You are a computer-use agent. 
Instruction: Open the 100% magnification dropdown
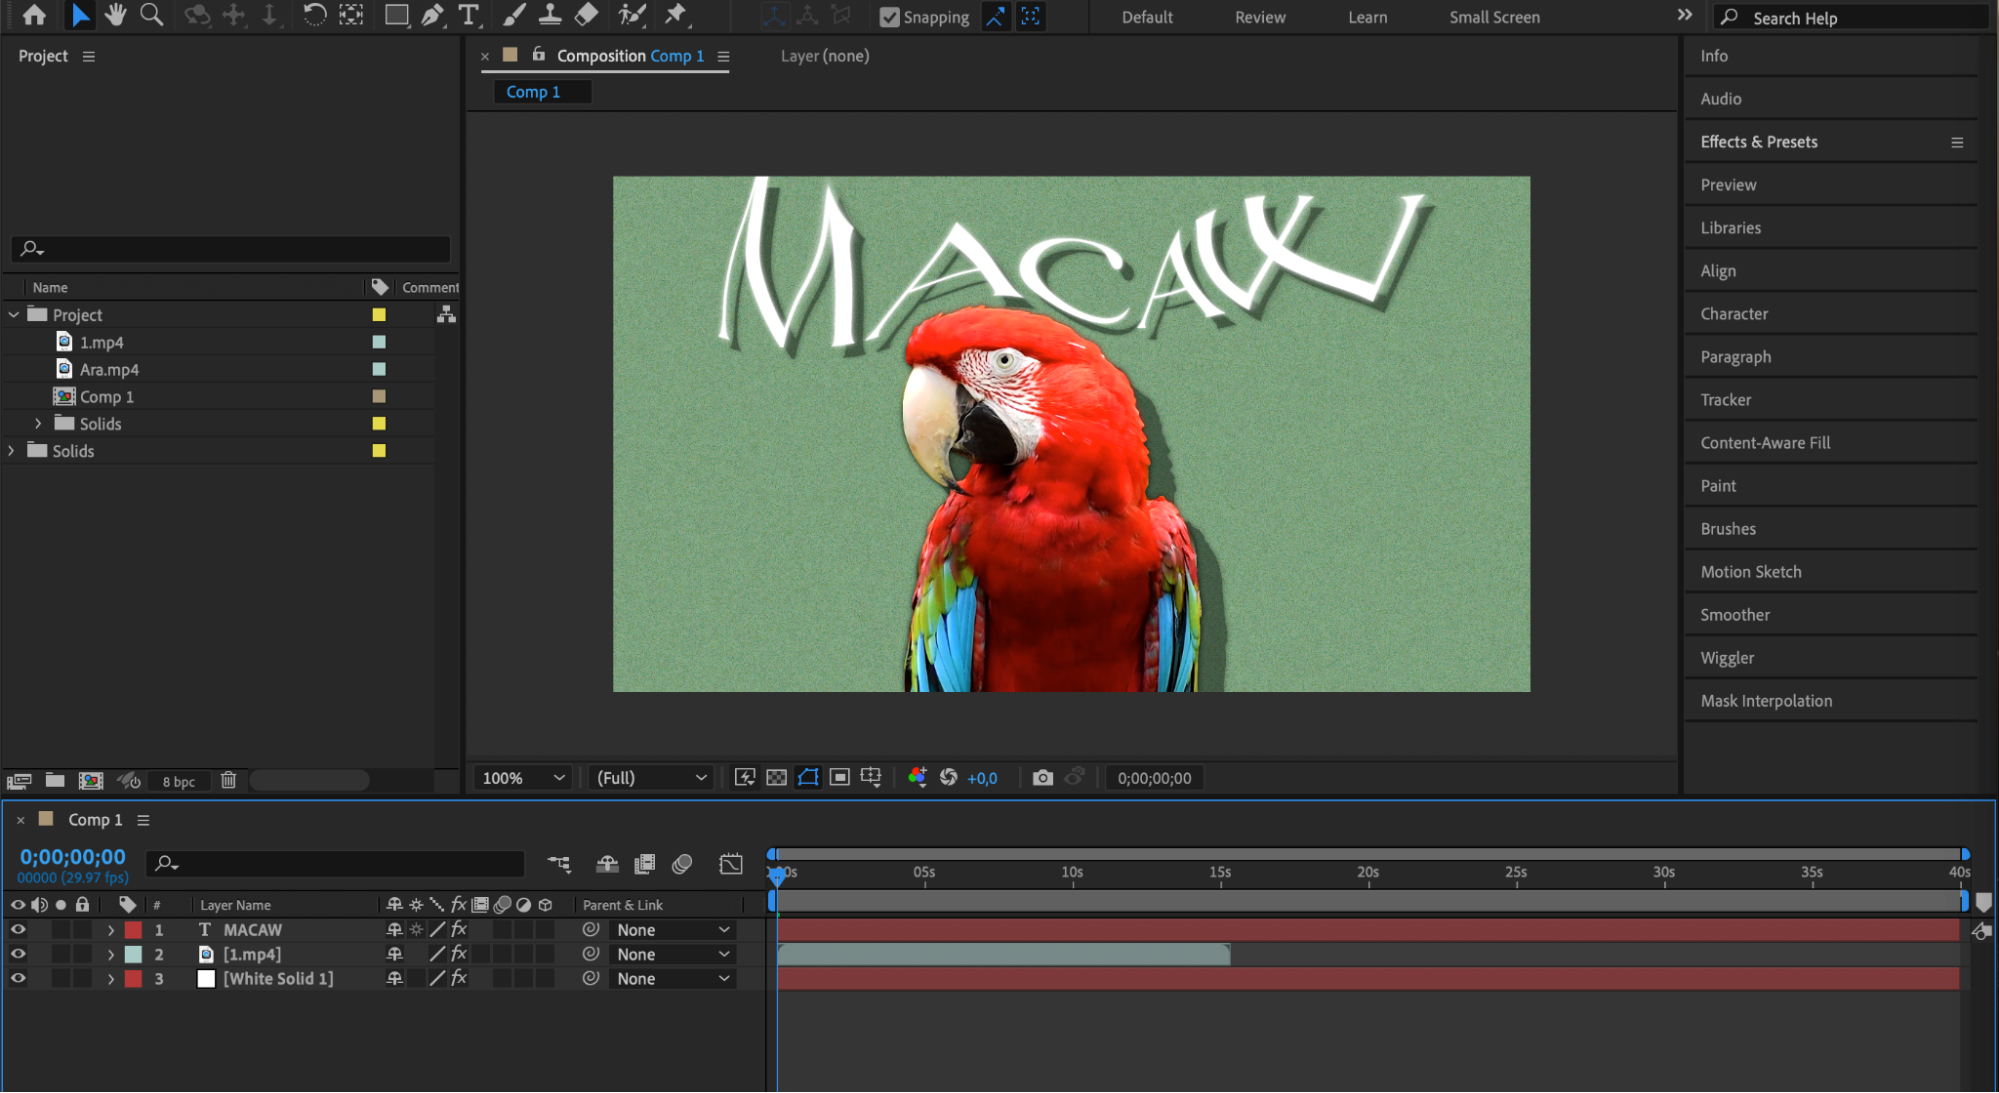click(x=523, y=778)
